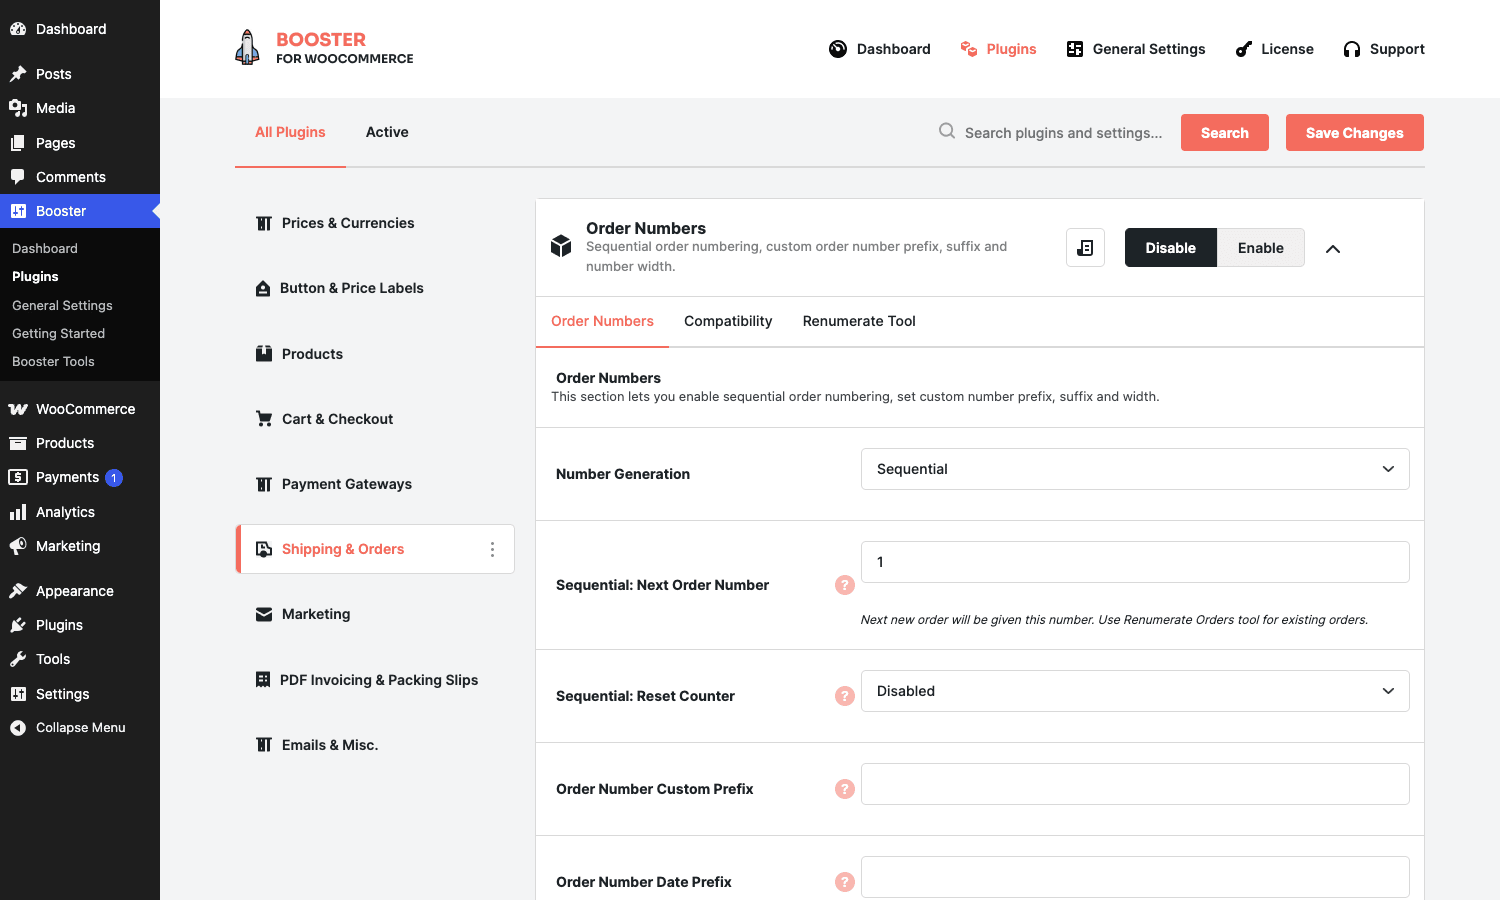Click the Booster rocket logo icon
The image size is (1500, 900).
[x=247, y=48]
